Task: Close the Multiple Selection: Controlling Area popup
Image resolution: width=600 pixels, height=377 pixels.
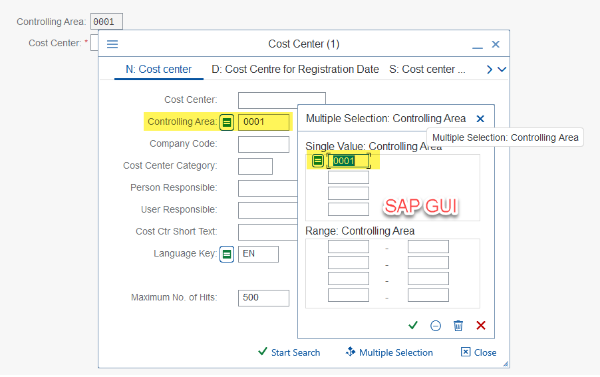Action: pos(480,119)
